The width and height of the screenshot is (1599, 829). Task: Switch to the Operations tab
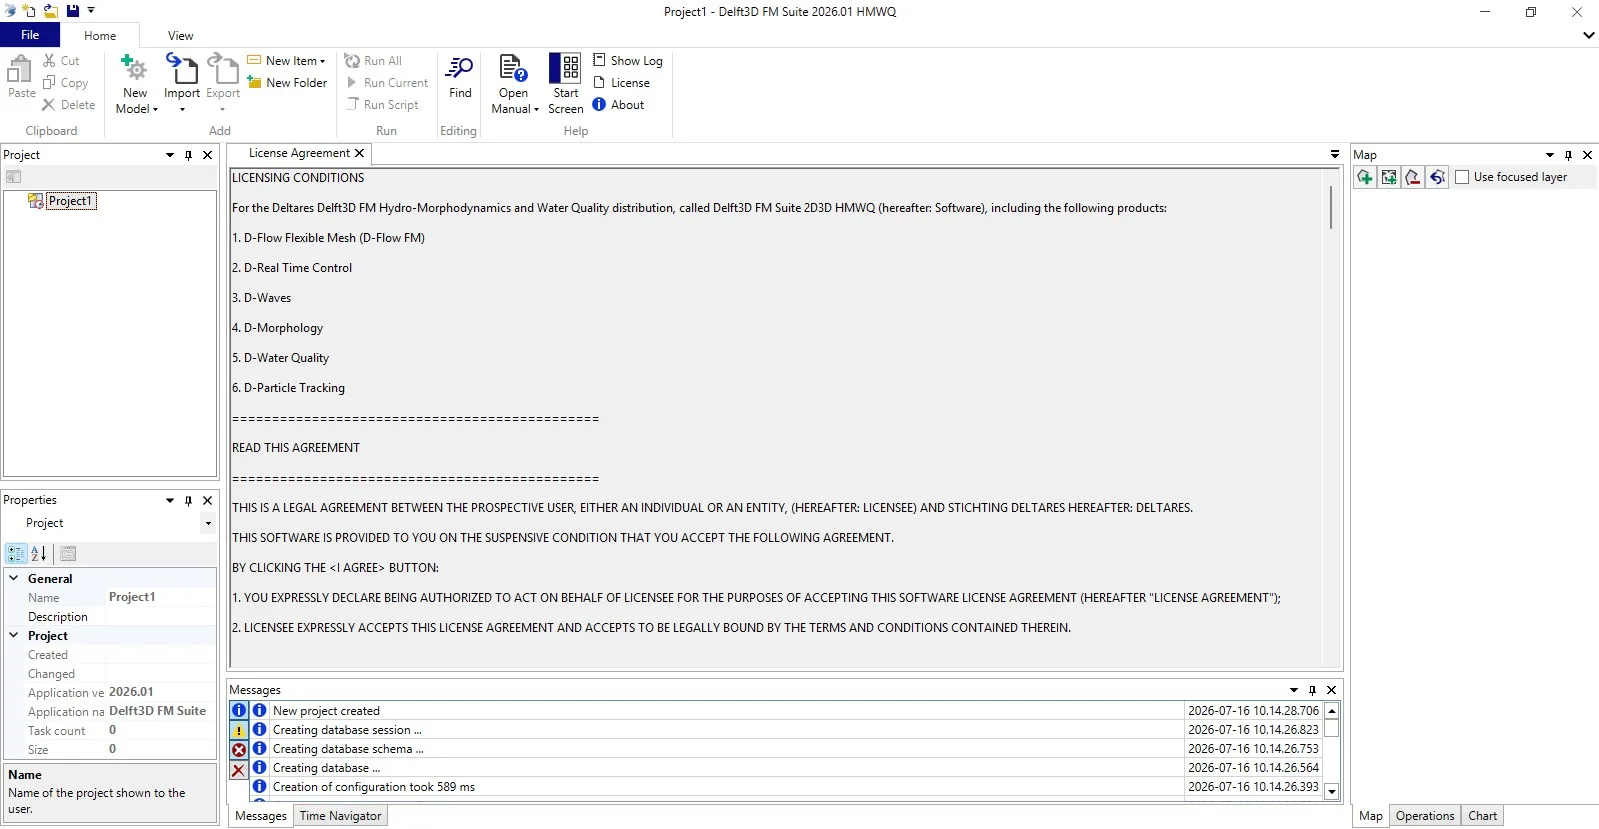1425,816
